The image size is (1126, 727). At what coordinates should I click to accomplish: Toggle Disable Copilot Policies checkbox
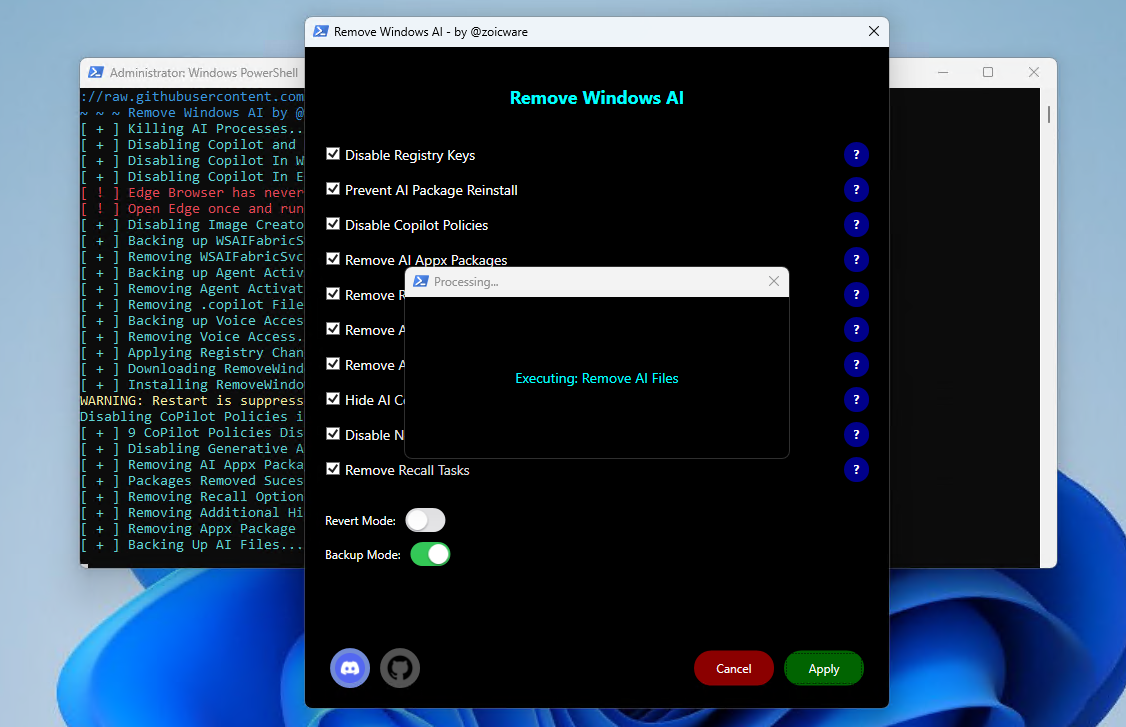pyautogui.click(x=333, y=224)
